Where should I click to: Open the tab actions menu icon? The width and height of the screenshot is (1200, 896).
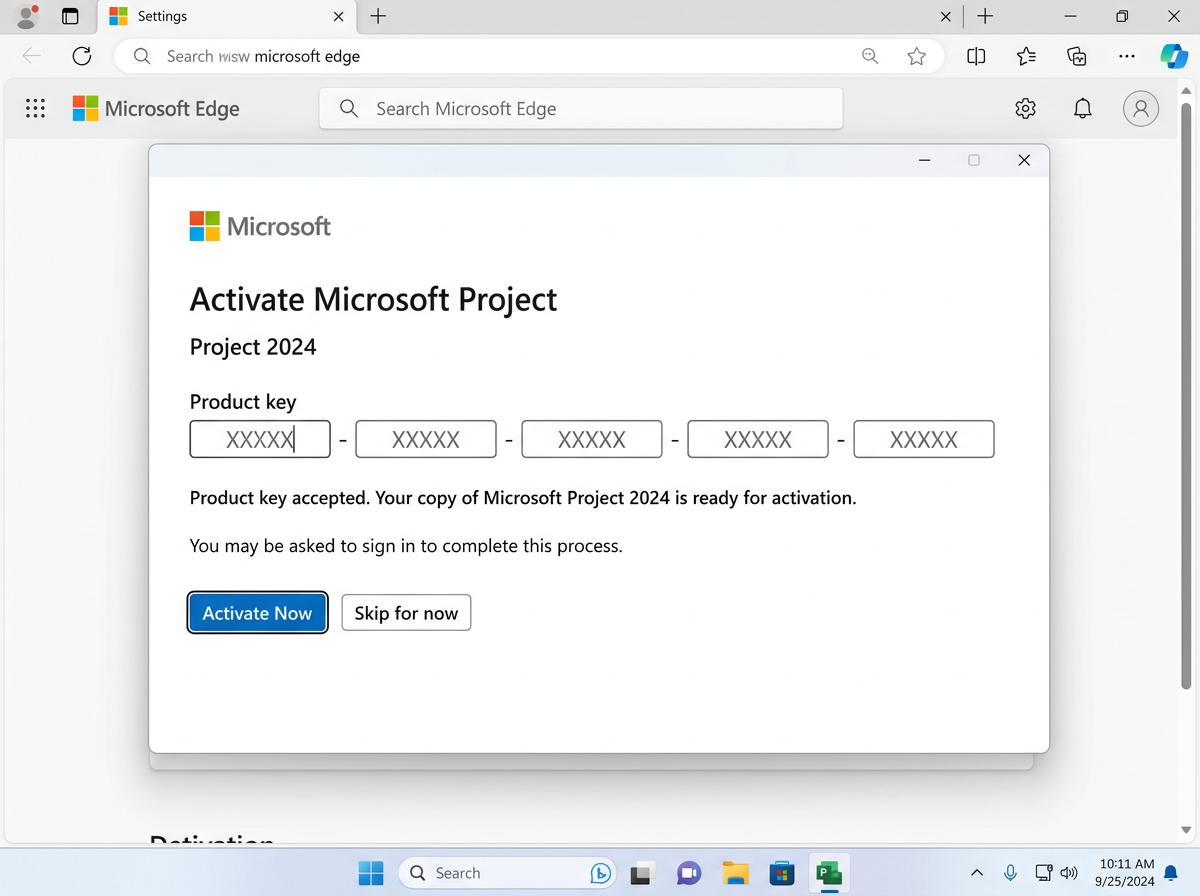70,16
